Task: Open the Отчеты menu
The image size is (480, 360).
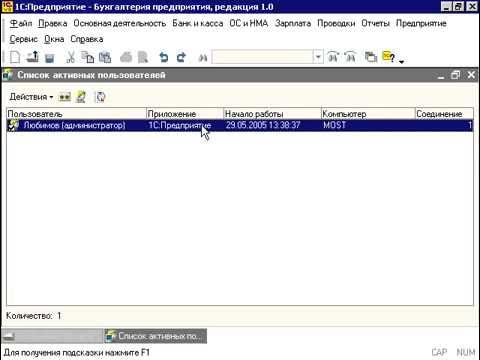Action: 375,23
